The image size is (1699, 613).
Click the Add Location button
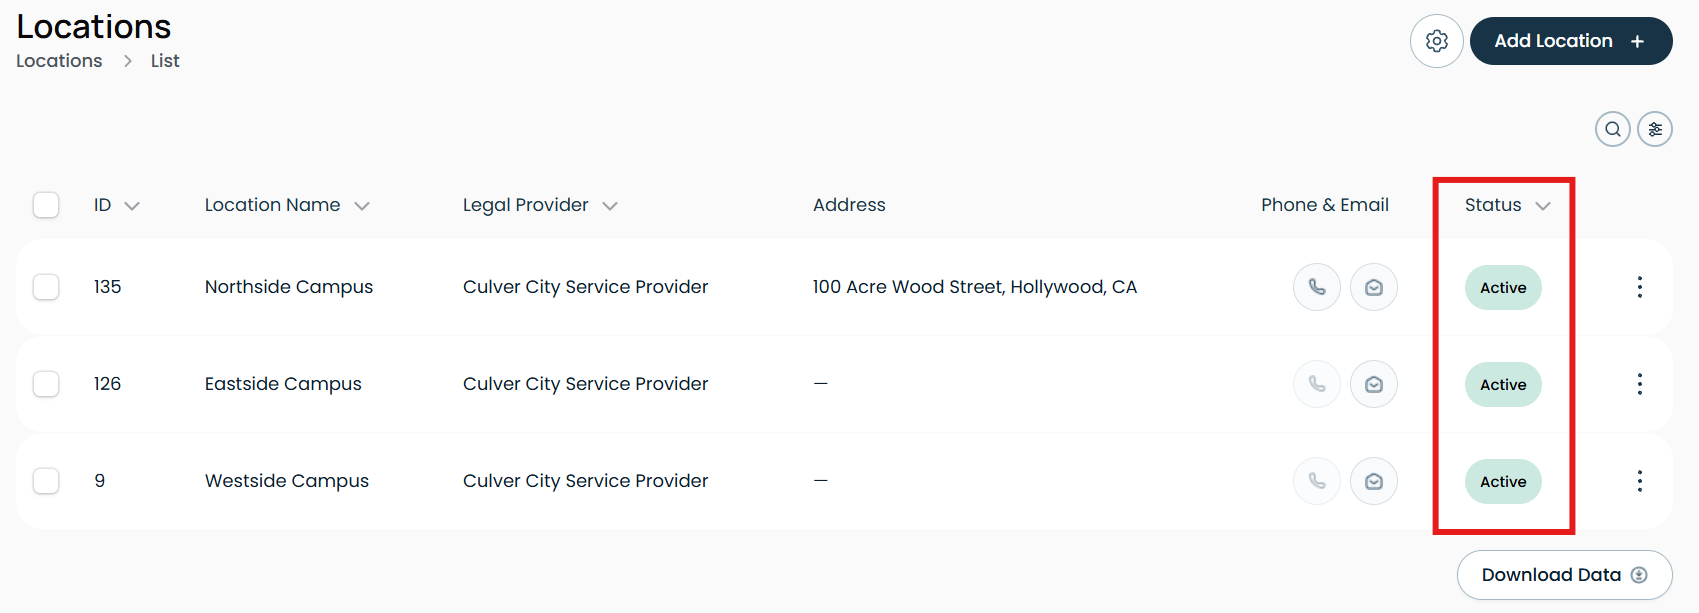pos(1571,41)
